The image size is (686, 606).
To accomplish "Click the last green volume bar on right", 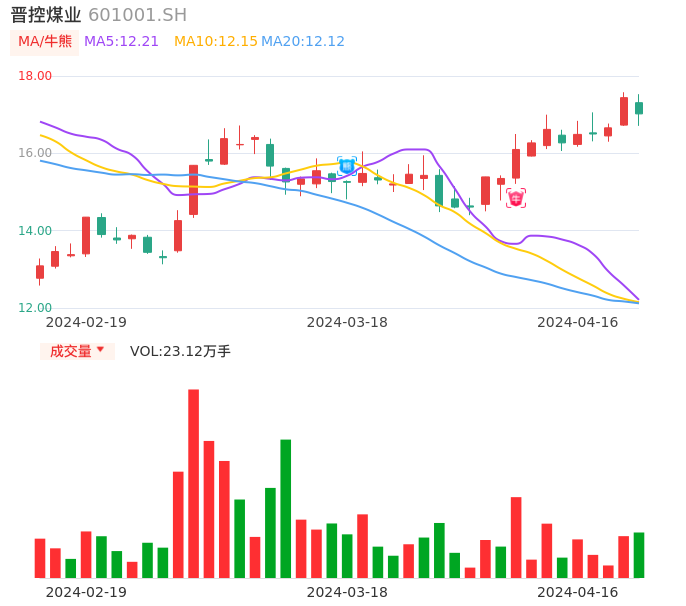I will point(639,555).
